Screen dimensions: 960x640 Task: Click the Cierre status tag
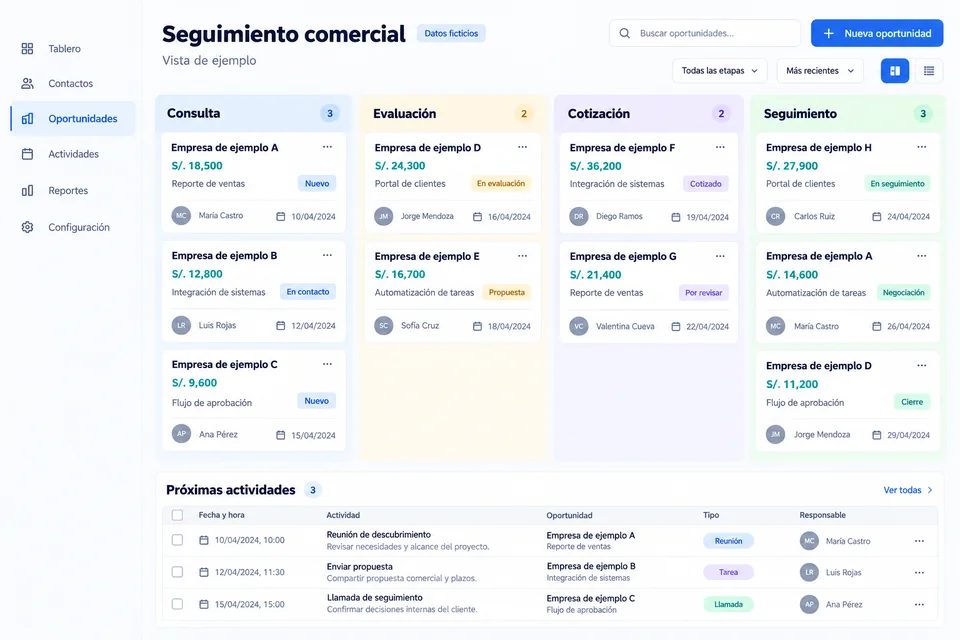coord(912,402)
